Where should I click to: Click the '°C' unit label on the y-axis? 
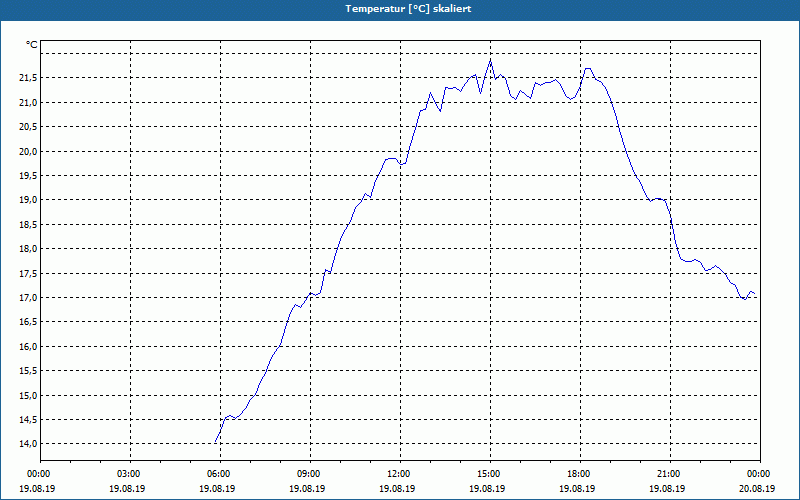[x=32, y=45]
